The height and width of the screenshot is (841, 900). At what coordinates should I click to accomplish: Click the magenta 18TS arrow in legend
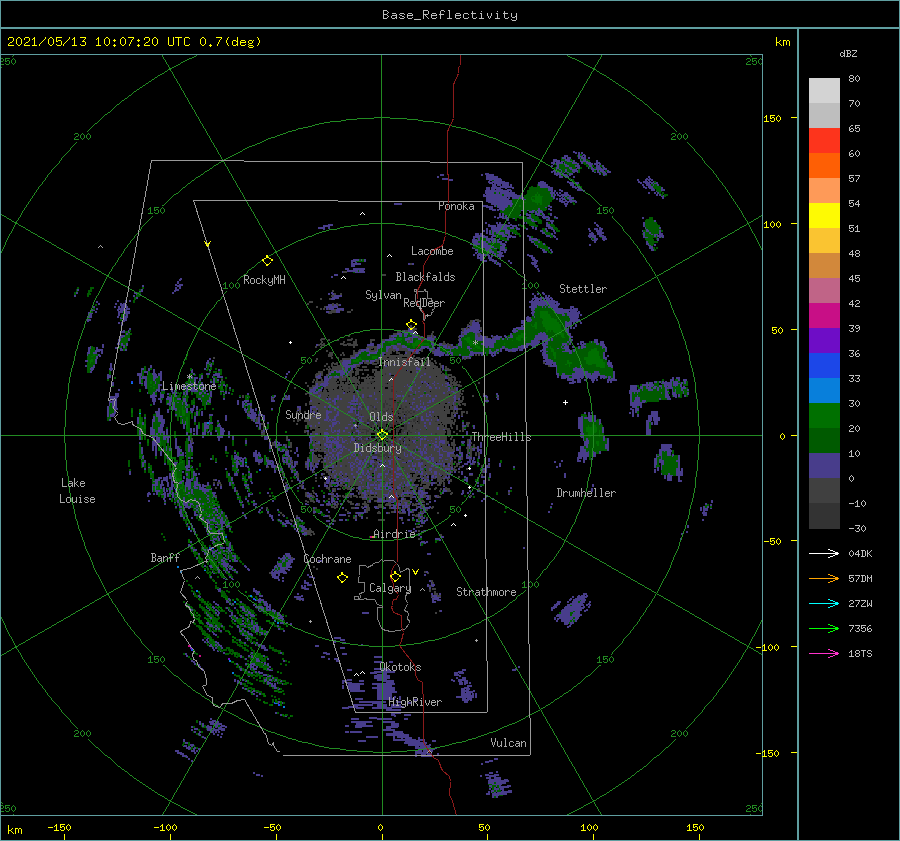(824, 653)
